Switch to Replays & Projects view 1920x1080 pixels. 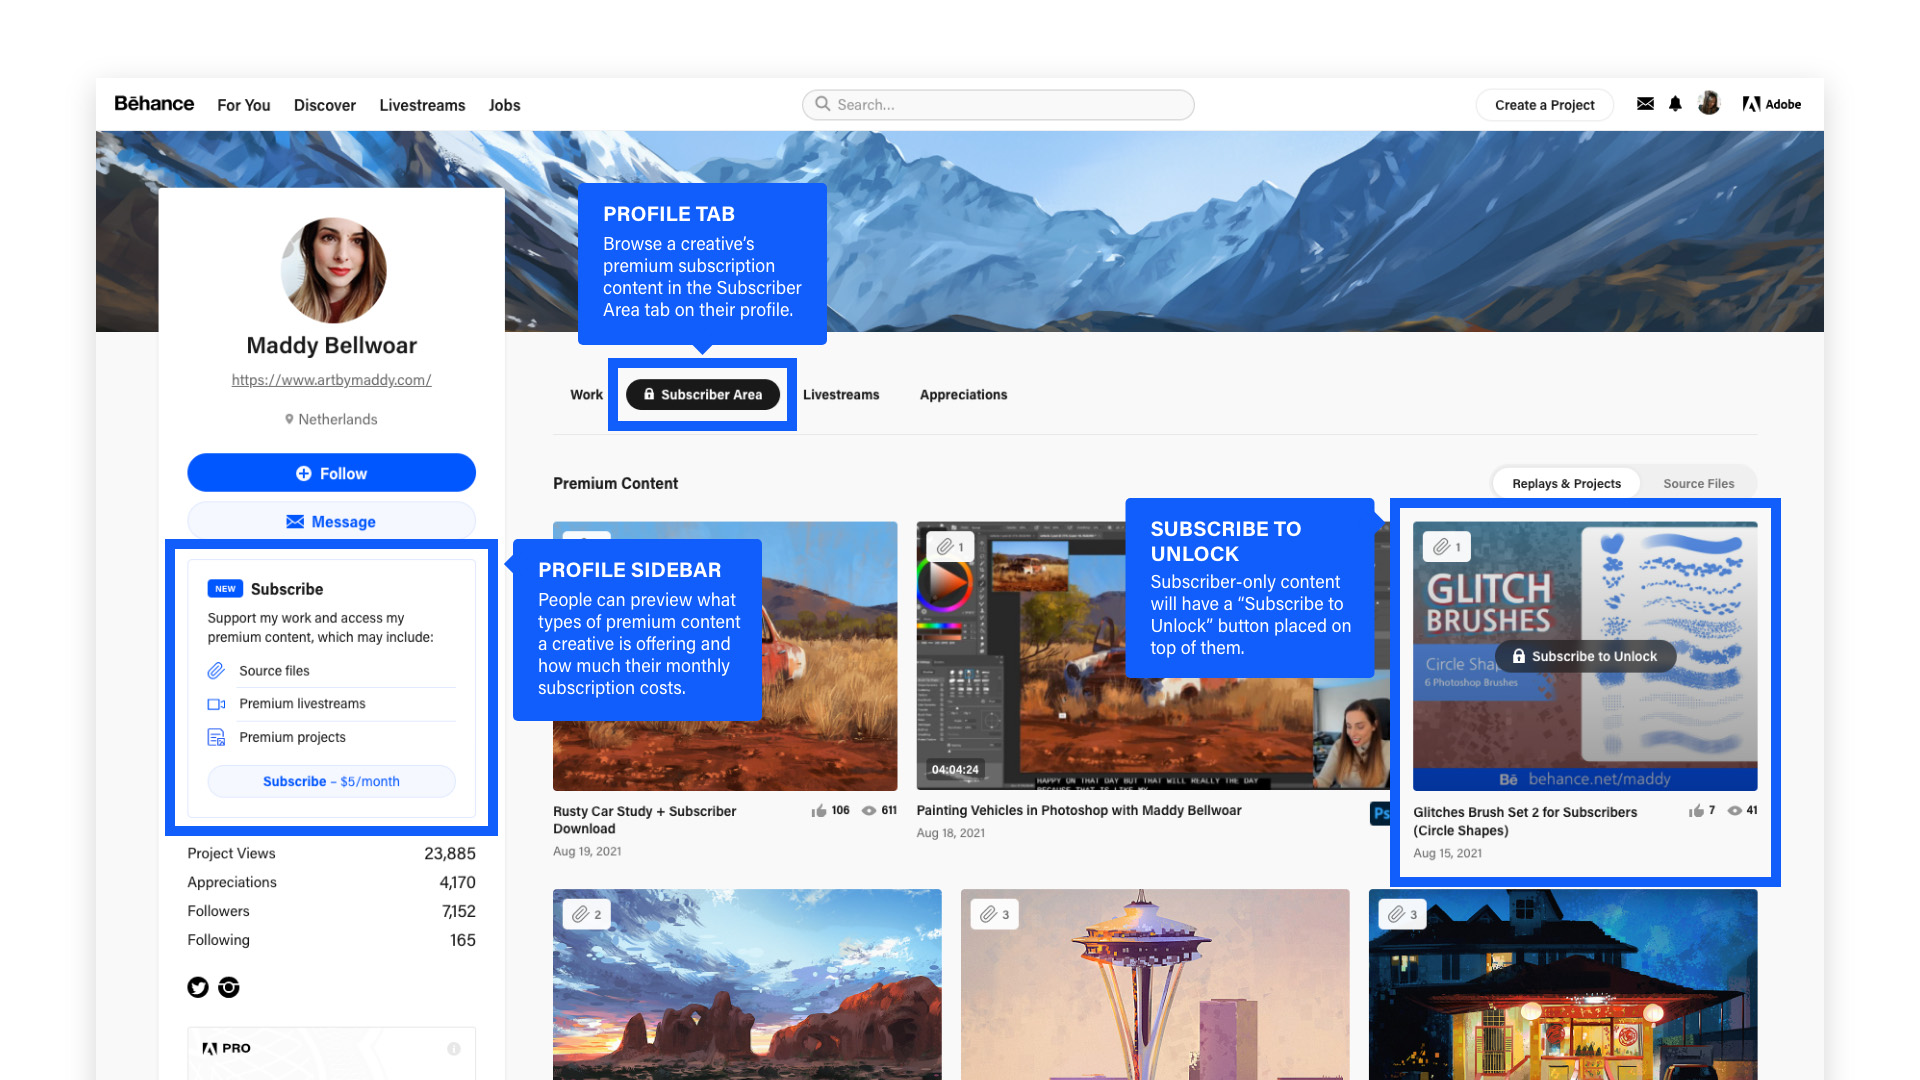[x=1566, y=483]
